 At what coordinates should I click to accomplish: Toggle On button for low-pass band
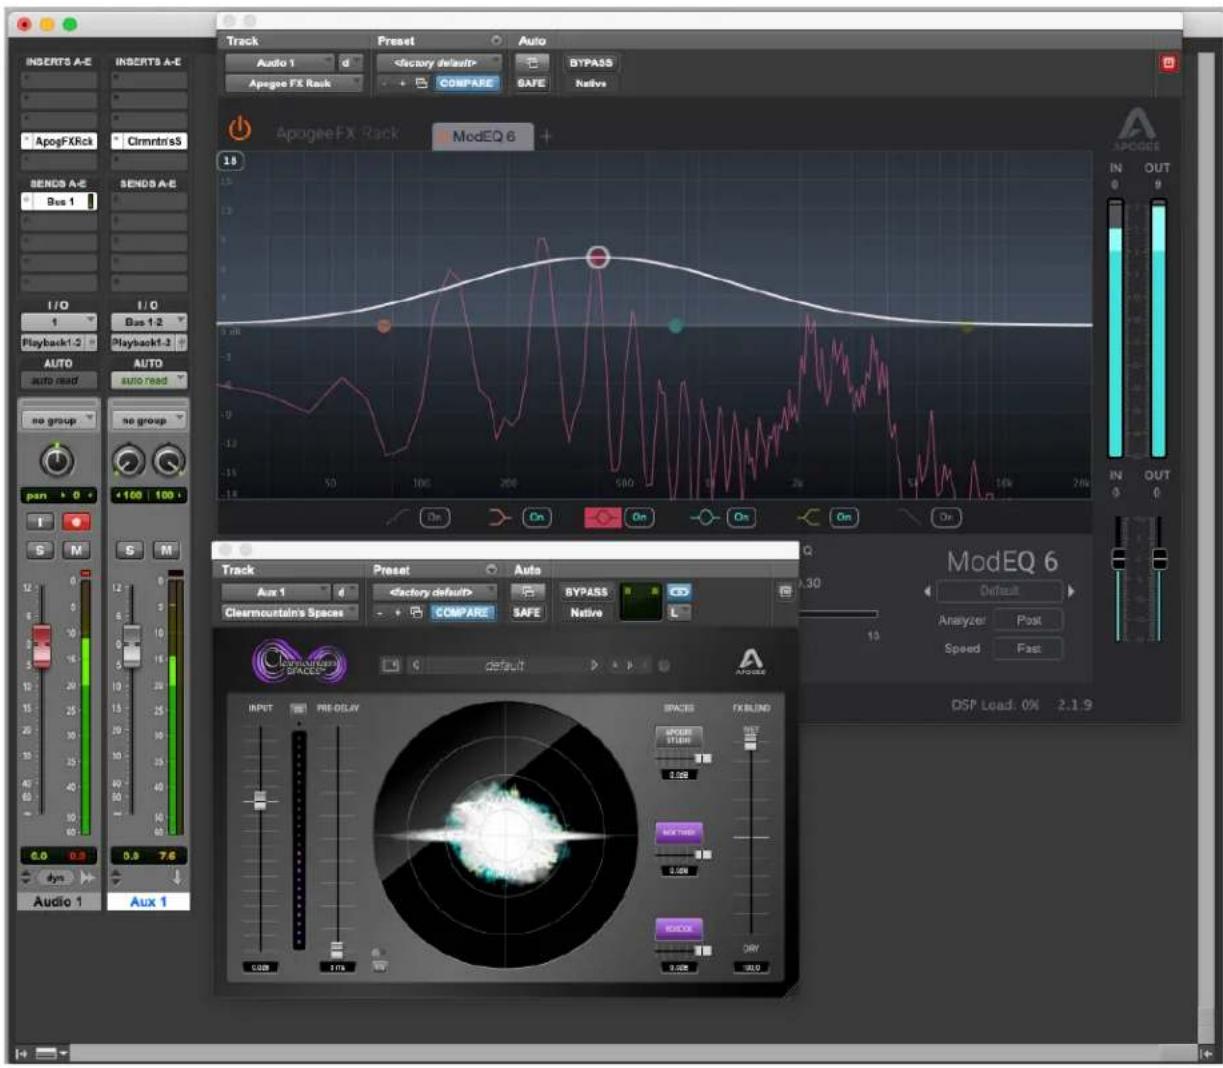[946, 517]
